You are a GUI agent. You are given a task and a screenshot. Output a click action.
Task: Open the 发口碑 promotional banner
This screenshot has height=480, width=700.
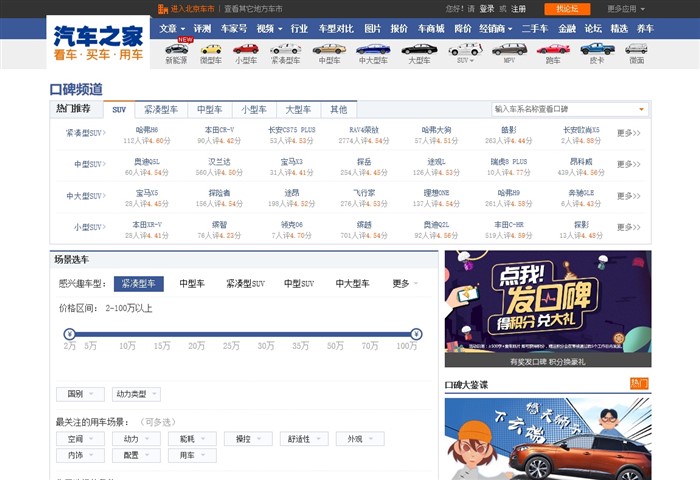[548, 309]
